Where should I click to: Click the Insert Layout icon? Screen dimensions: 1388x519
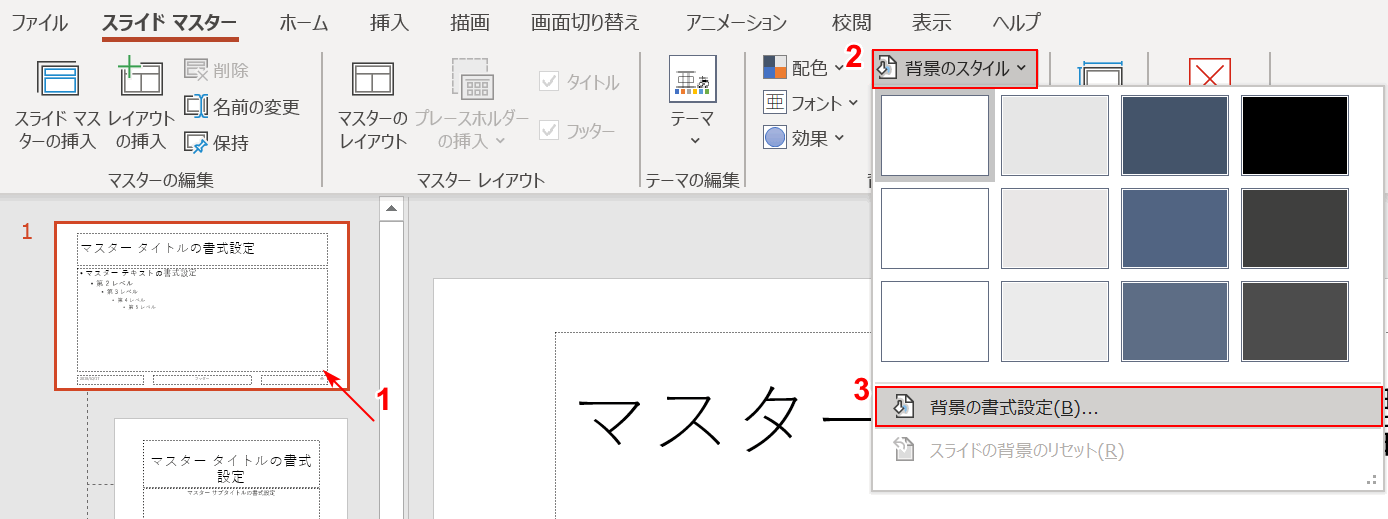[x=140, y=78]
